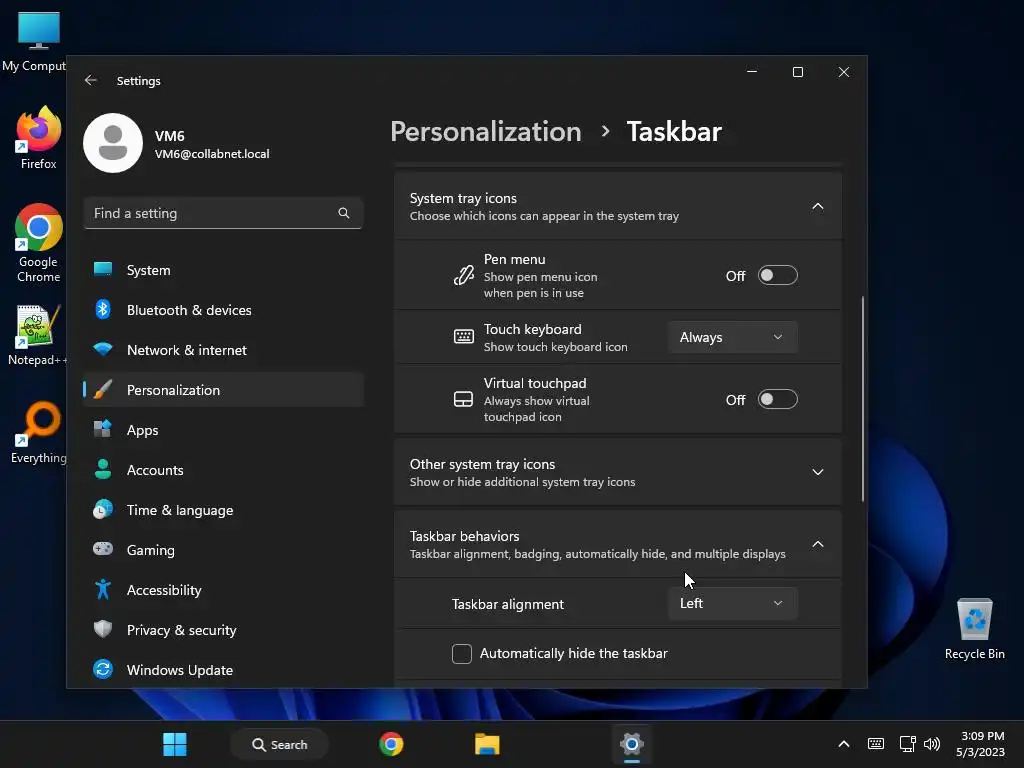Click the Apps icon in sidebar

pos(103,430)
